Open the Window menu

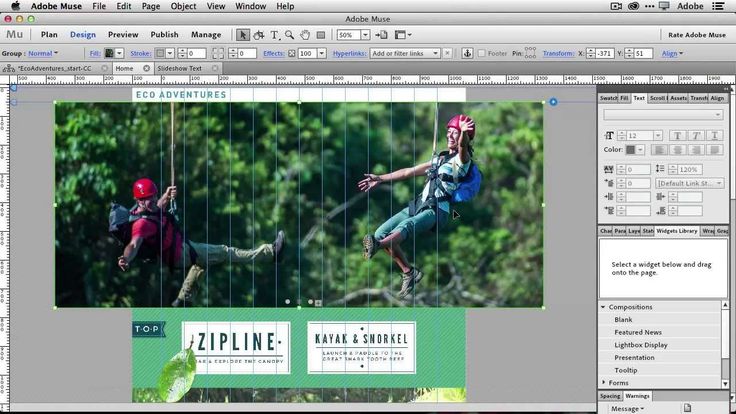tap(250, 6)
